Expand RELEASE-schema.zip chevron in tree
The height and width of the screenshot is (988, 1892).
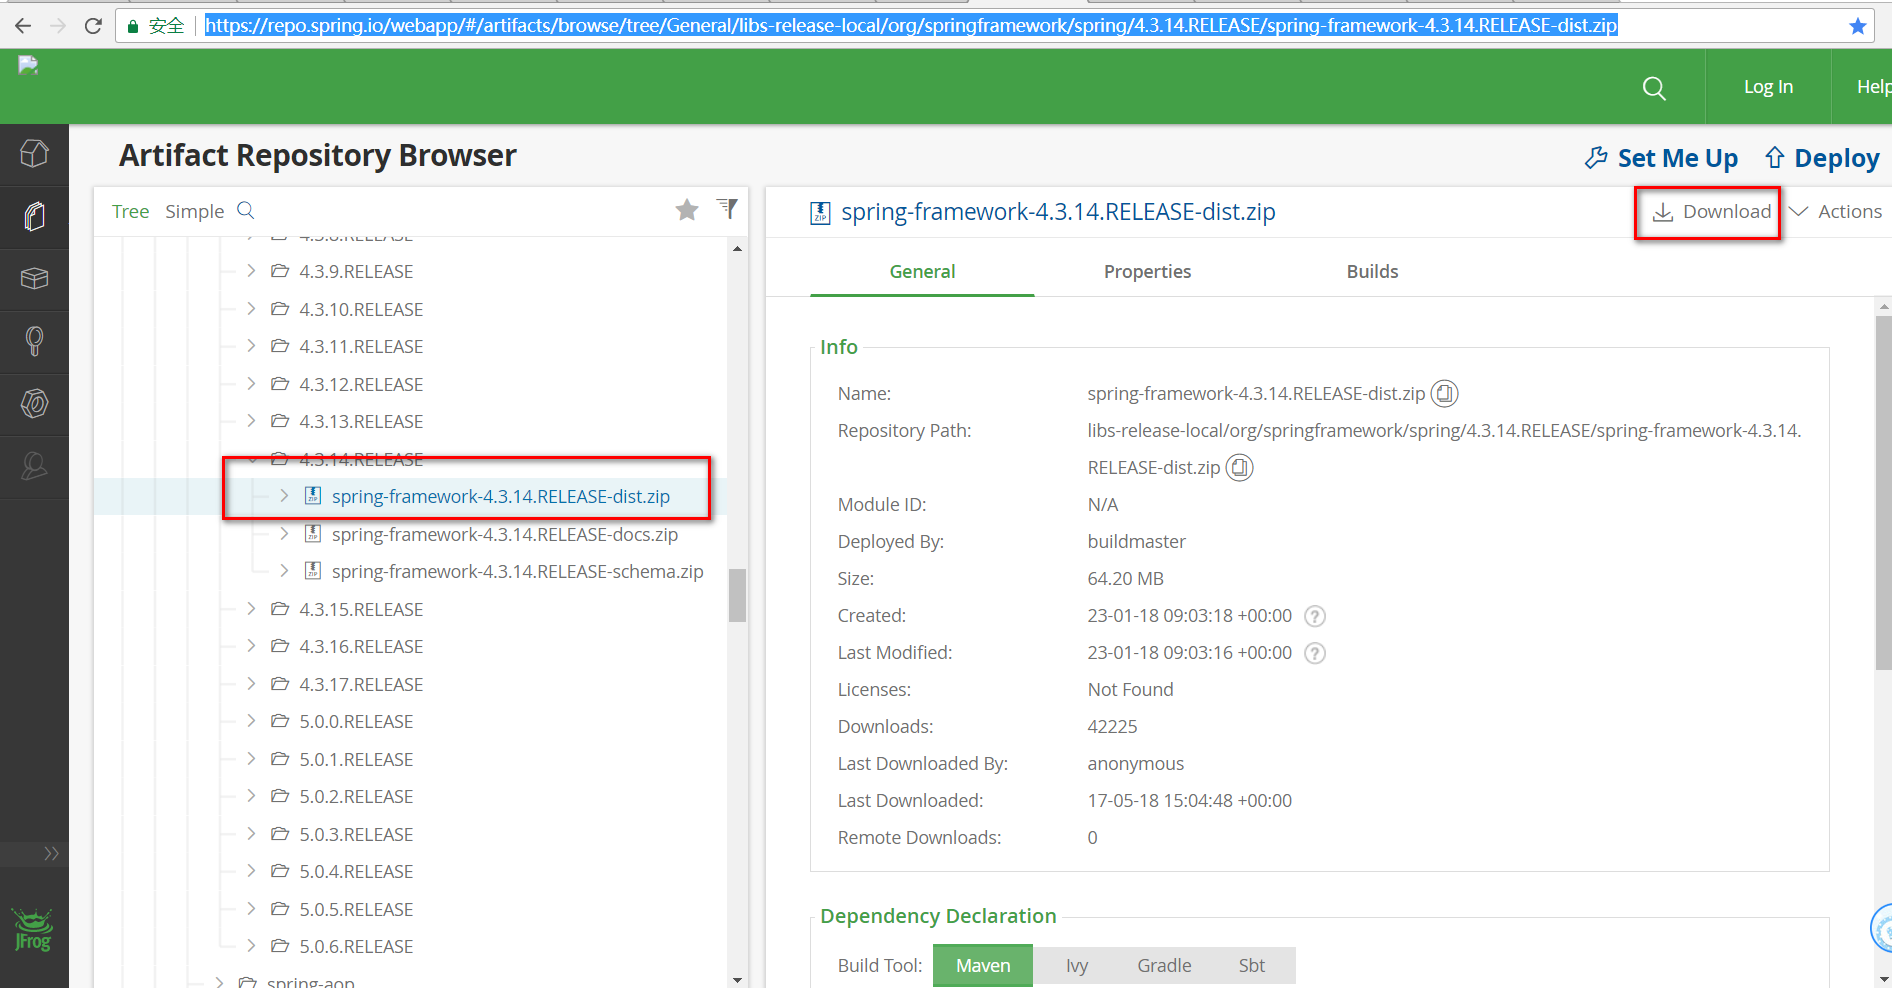click(284, 571)
